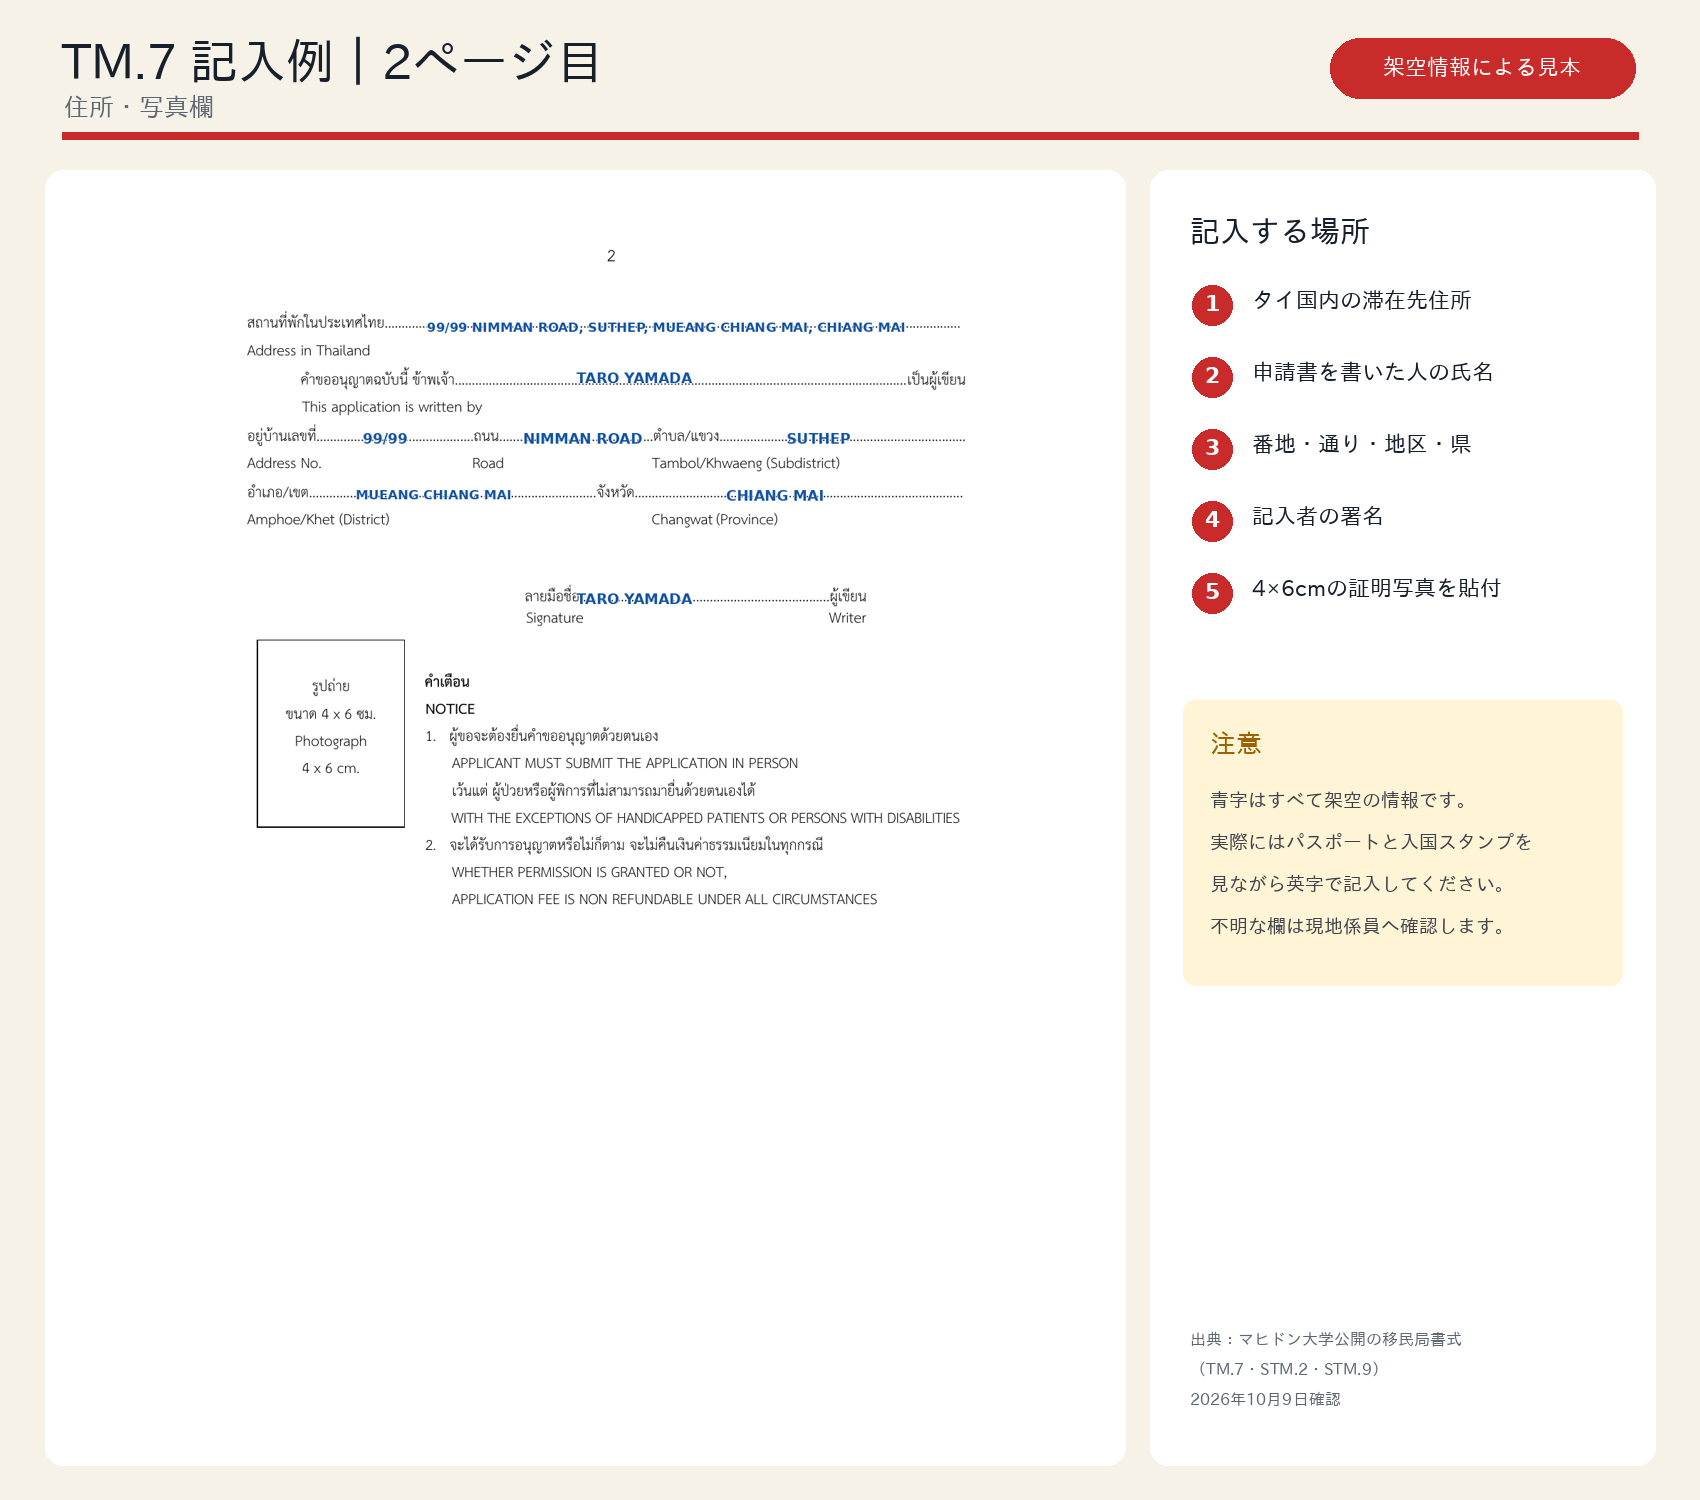Click the note line 青字はすべて架空の情報です。
The image size is (1700, 1500).
pos(1342,800)
